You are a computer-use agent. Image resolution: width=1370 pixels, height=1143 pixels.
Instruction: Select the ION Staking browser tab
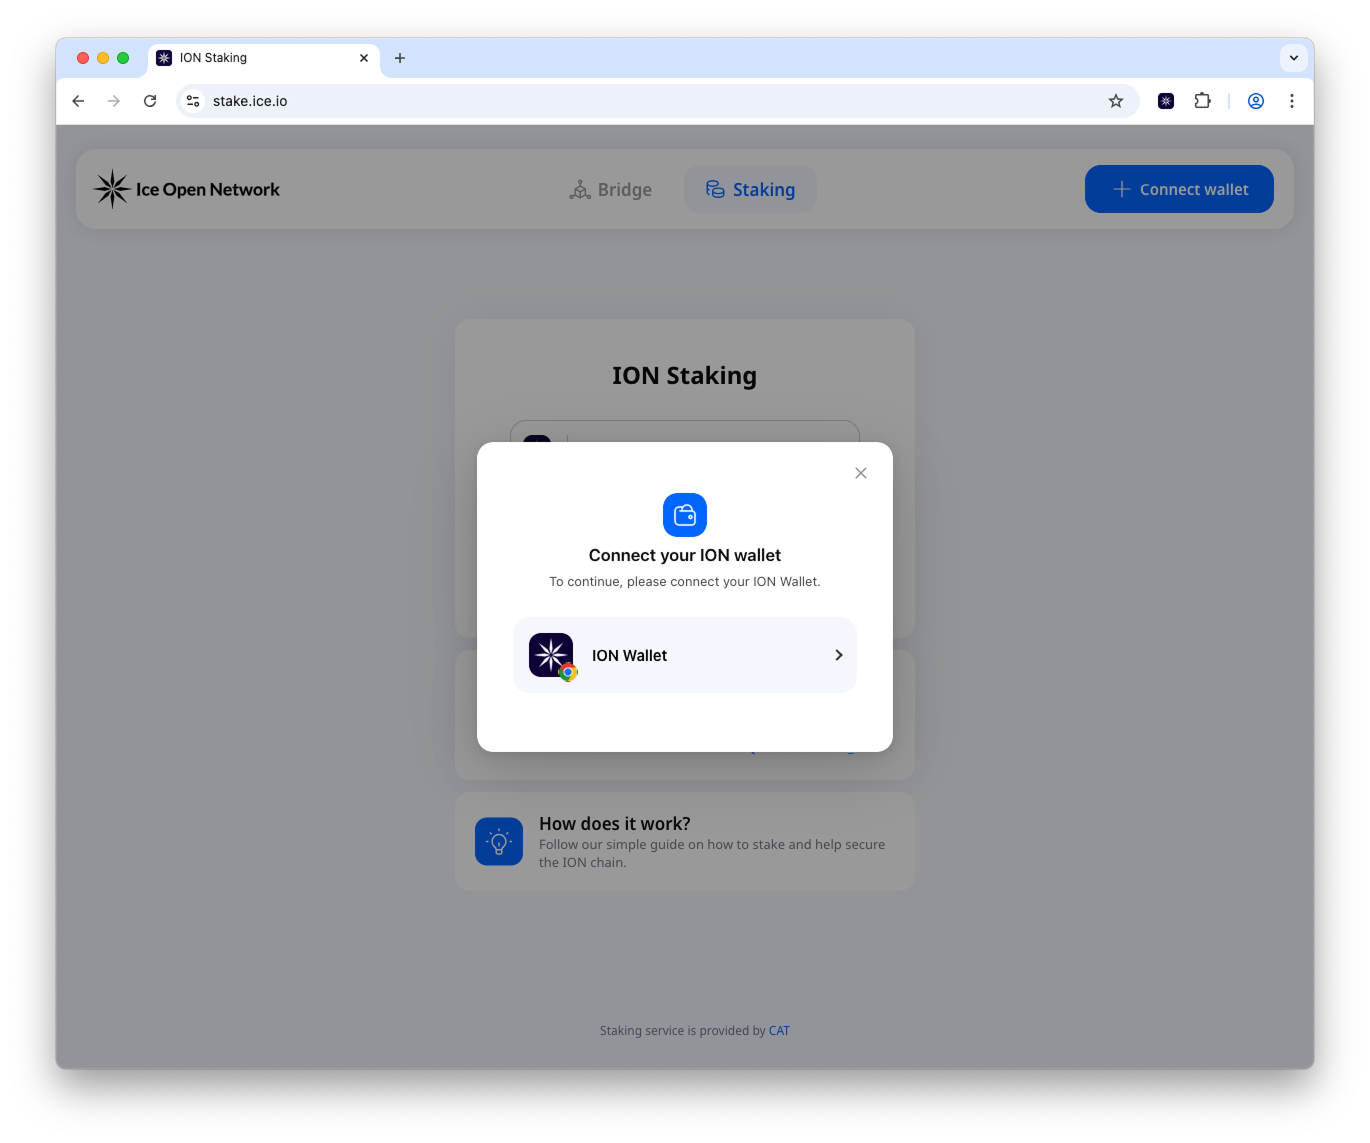point(264,58)
